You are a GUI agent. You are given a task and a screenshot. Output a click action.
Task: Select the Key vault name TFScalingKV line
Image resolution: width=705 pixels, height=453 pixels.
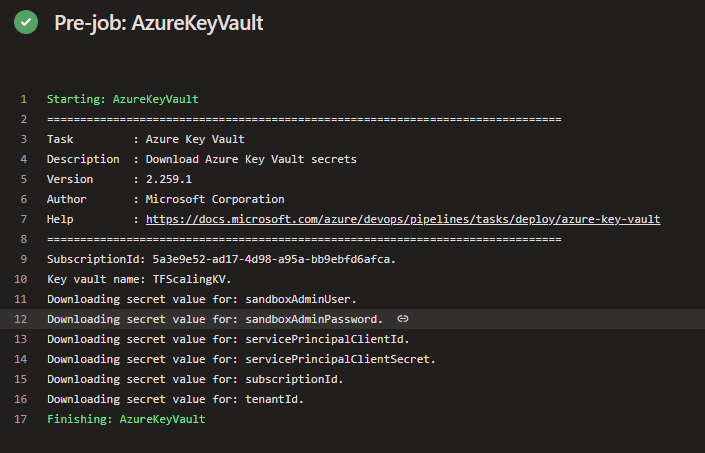139,280
